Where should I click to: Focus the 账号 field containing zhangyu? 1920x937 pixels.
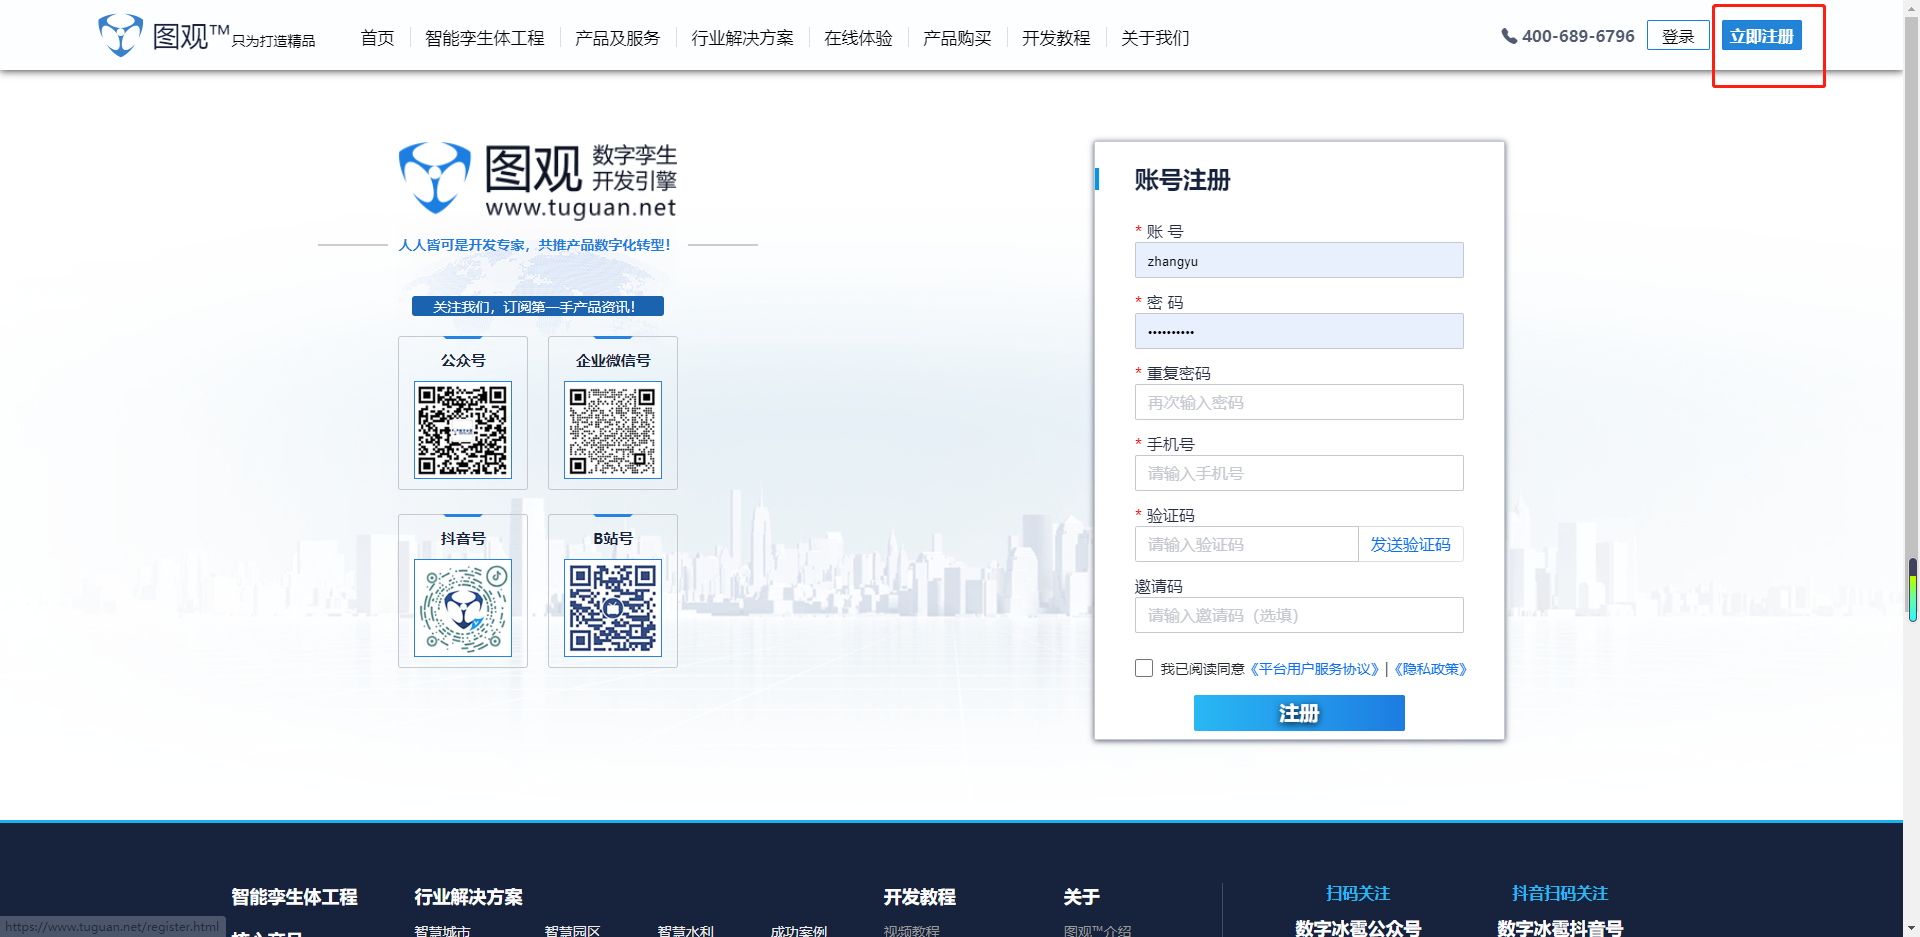(x=1299, y=260)
